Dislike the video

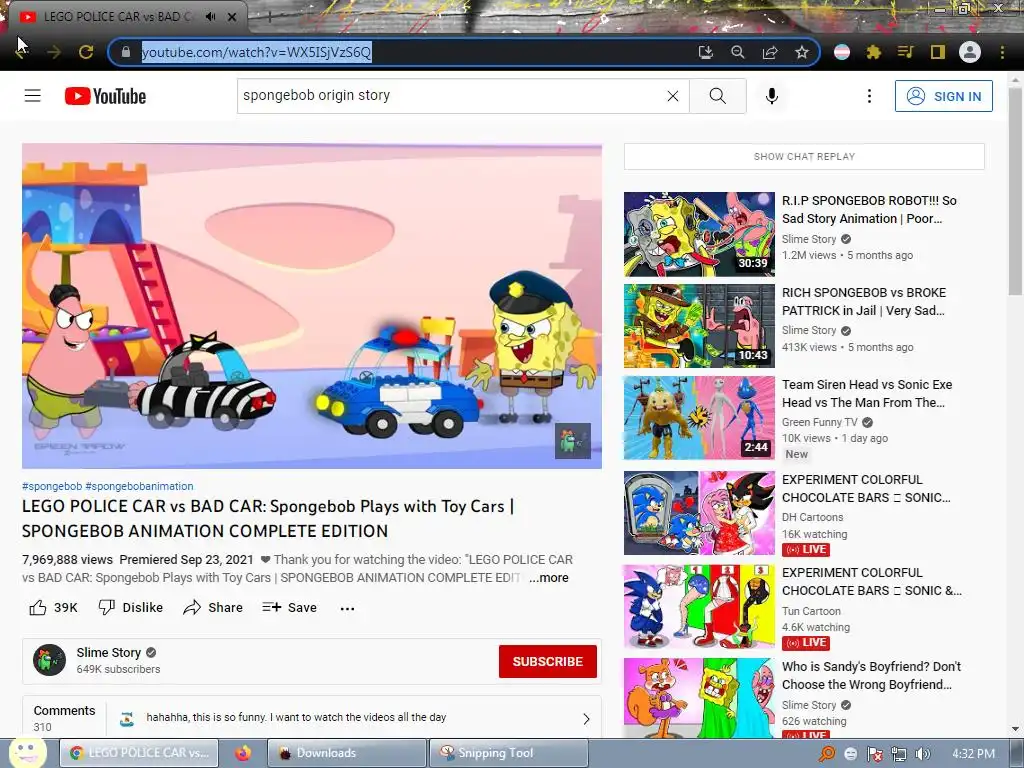pos(131,608)
